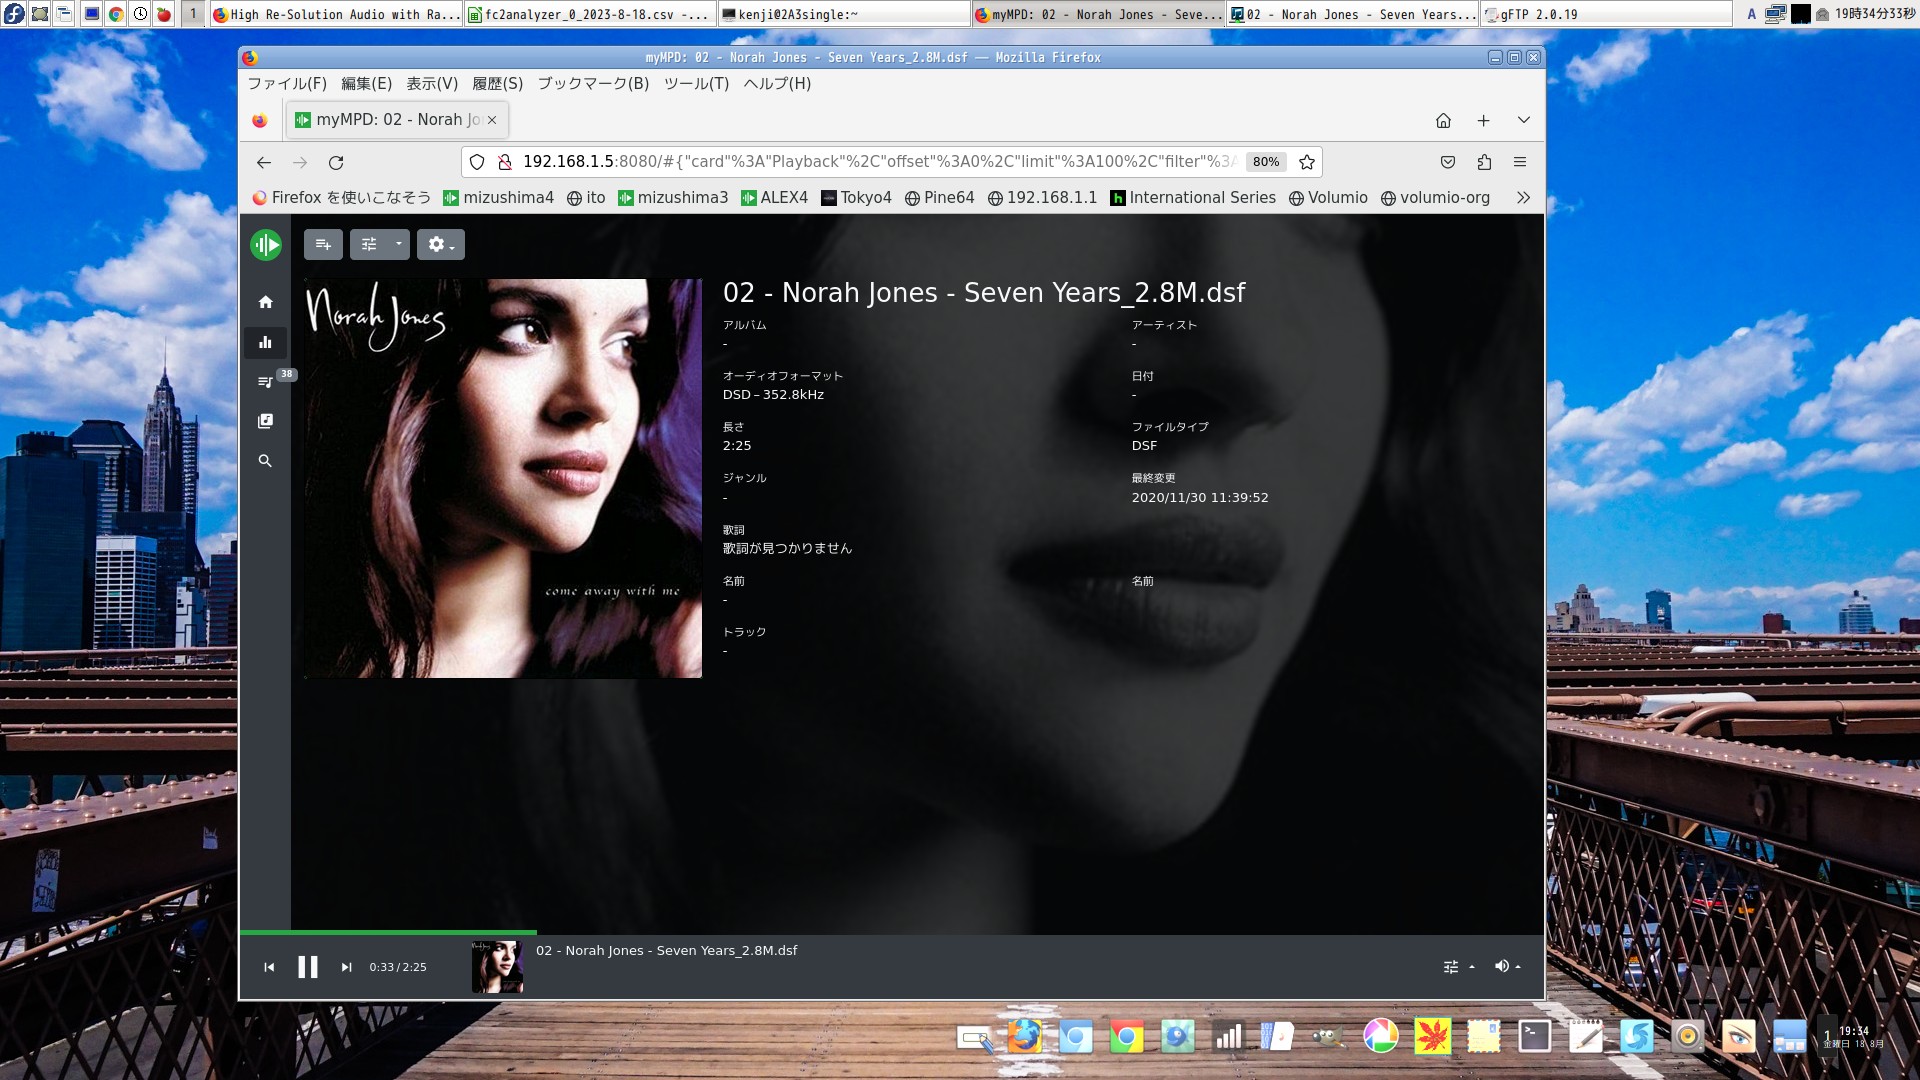Open the myMPD home screen from sidebar
The width and height of the screenshot is (1920, 1080).
(x=265, y=301)
